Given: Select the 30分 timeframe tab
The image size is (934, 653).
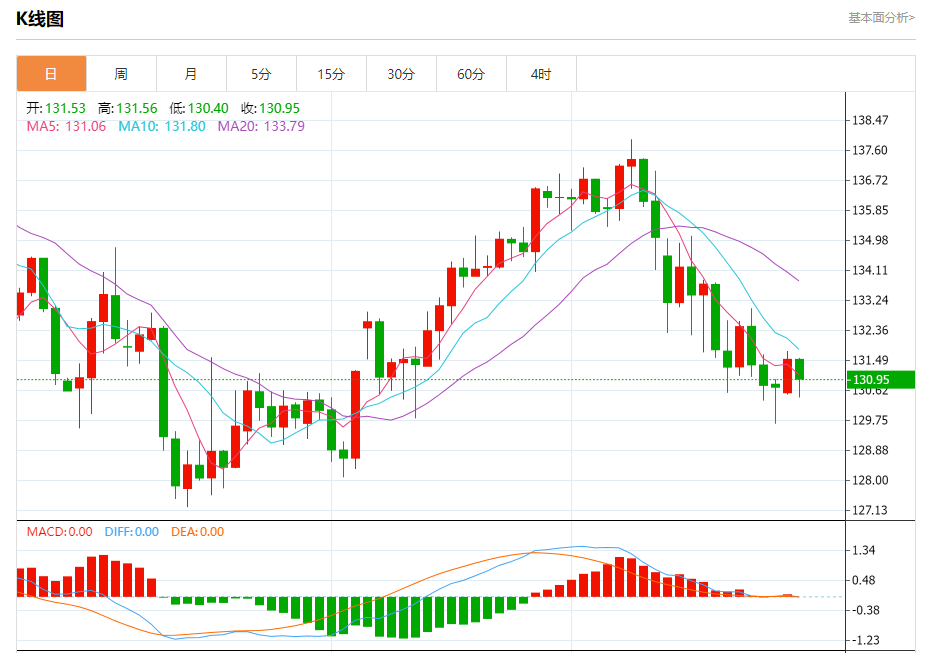Looking at the screenshot, I should pos(401,74).
